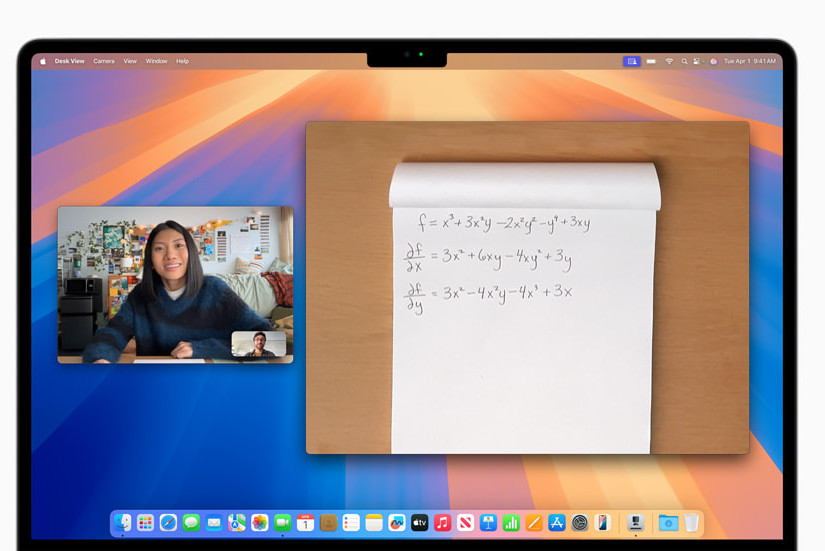This screenshot has width=825, height=551.
Task: Open FaceTime from the dock
Action: point(282,523)
